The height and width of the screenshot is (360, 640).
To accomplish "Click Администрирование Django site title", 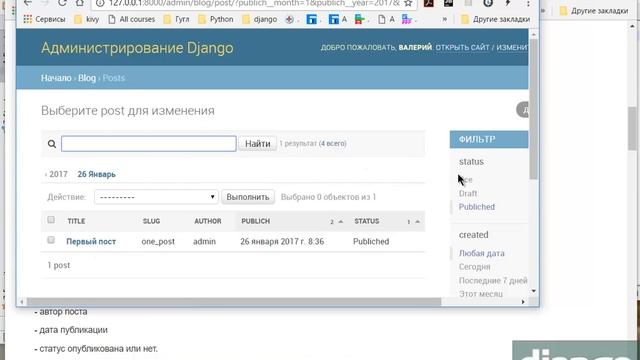I will (137, 48).
